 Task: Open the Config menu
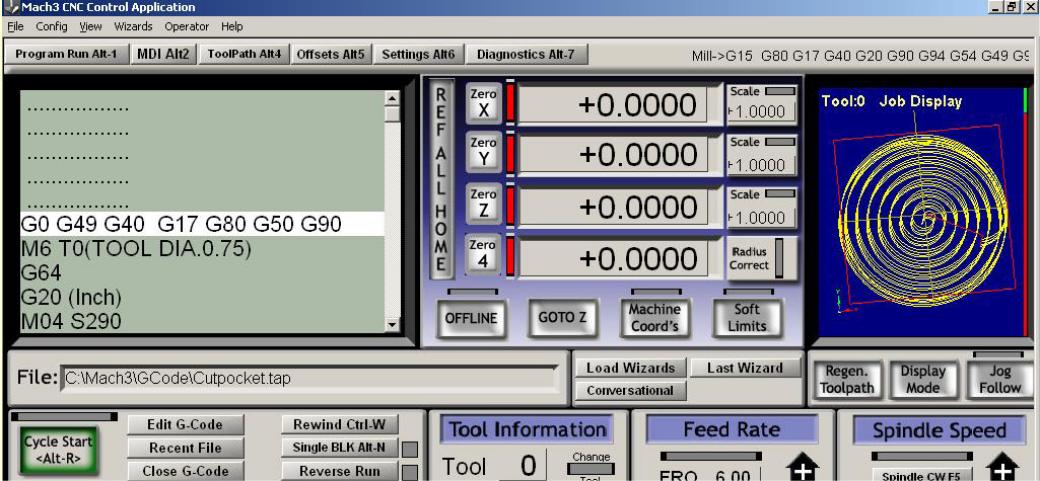(52, 27)
